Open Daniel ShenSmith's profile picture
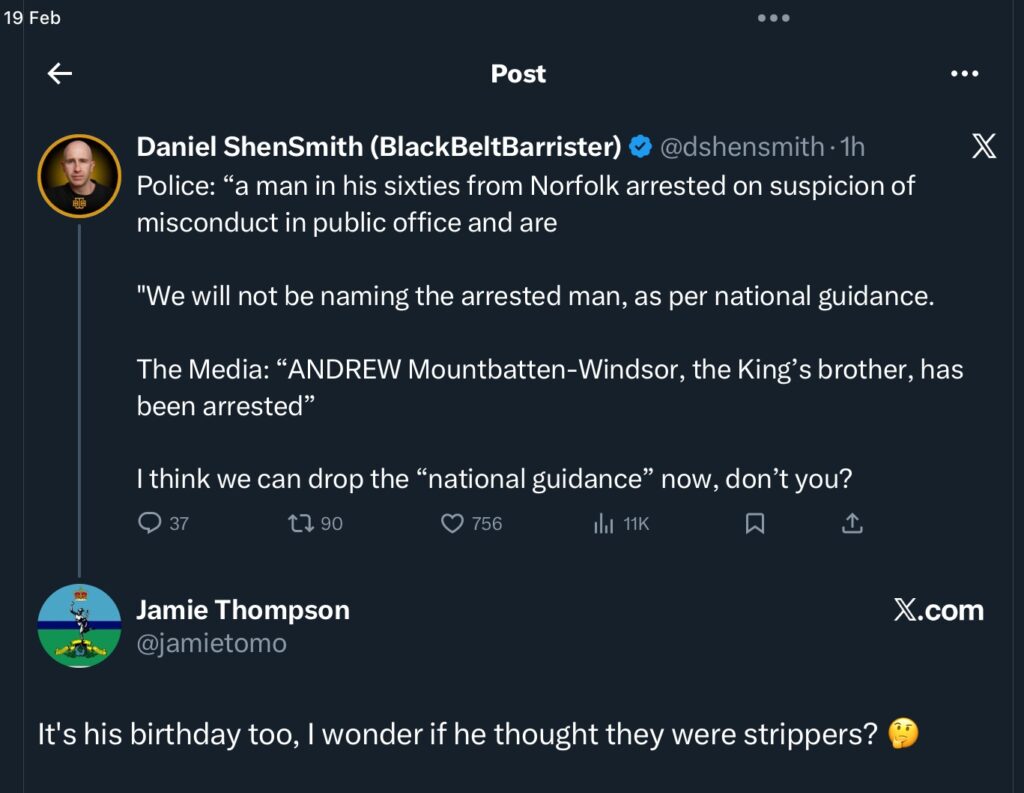 coord(79,175)
